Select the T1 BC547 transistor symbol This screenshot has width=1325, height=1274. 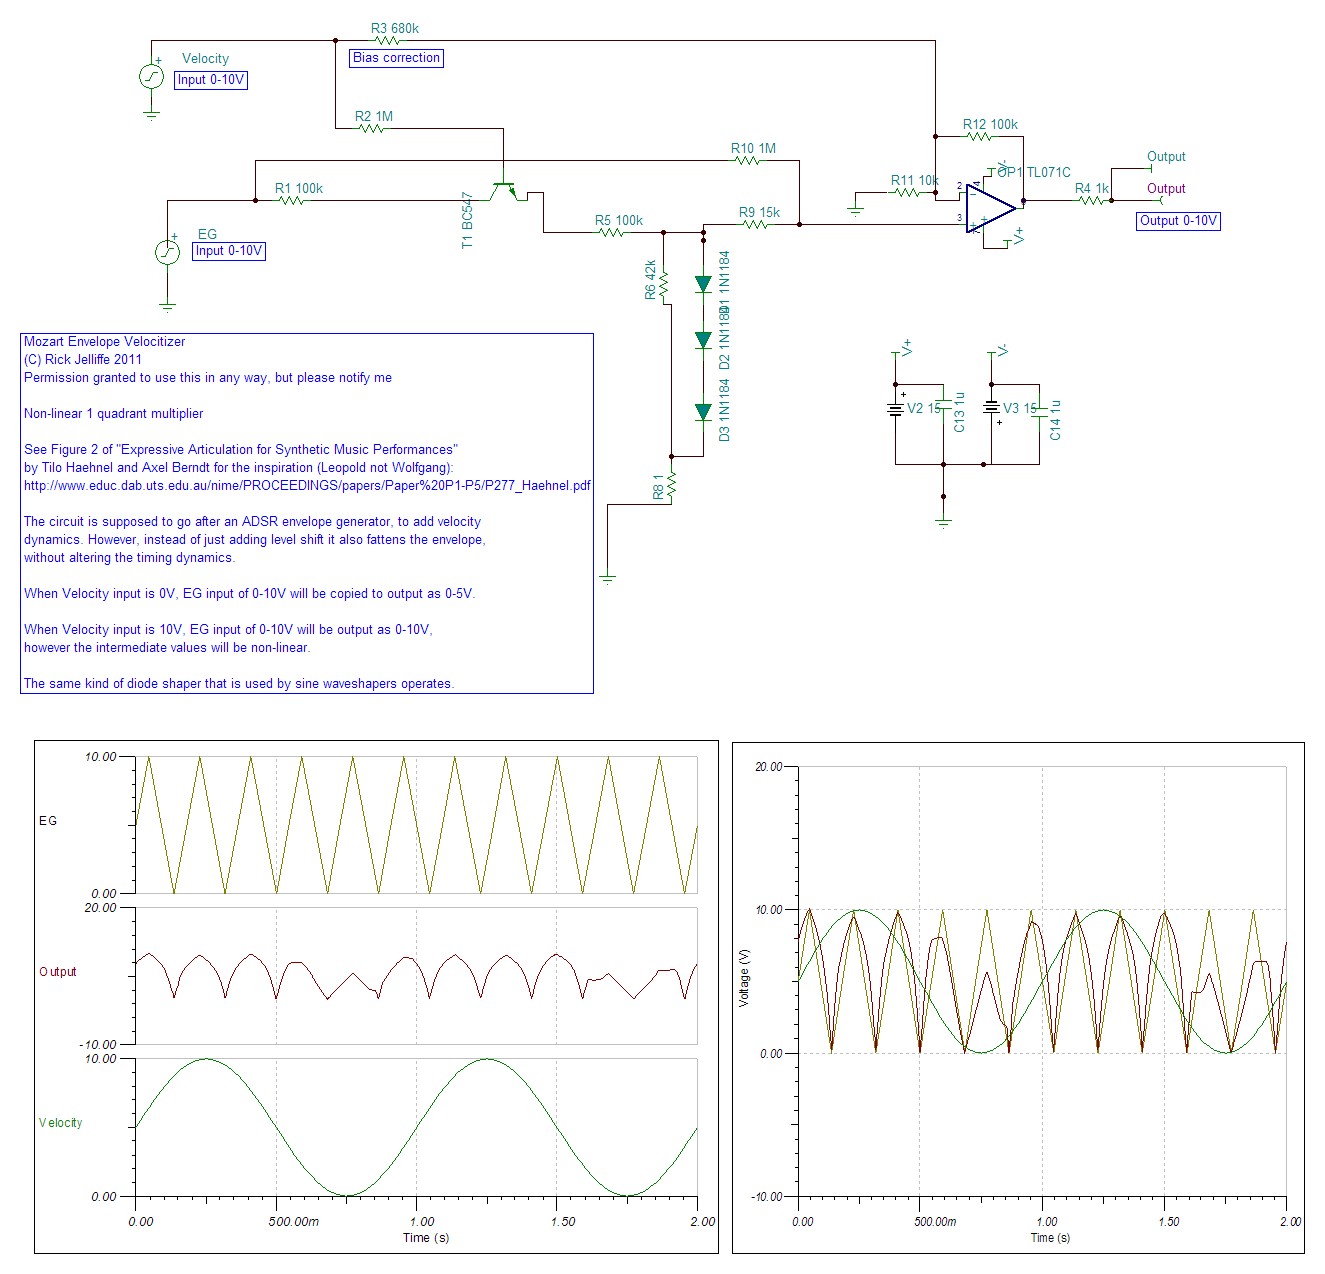click(506, 191)
